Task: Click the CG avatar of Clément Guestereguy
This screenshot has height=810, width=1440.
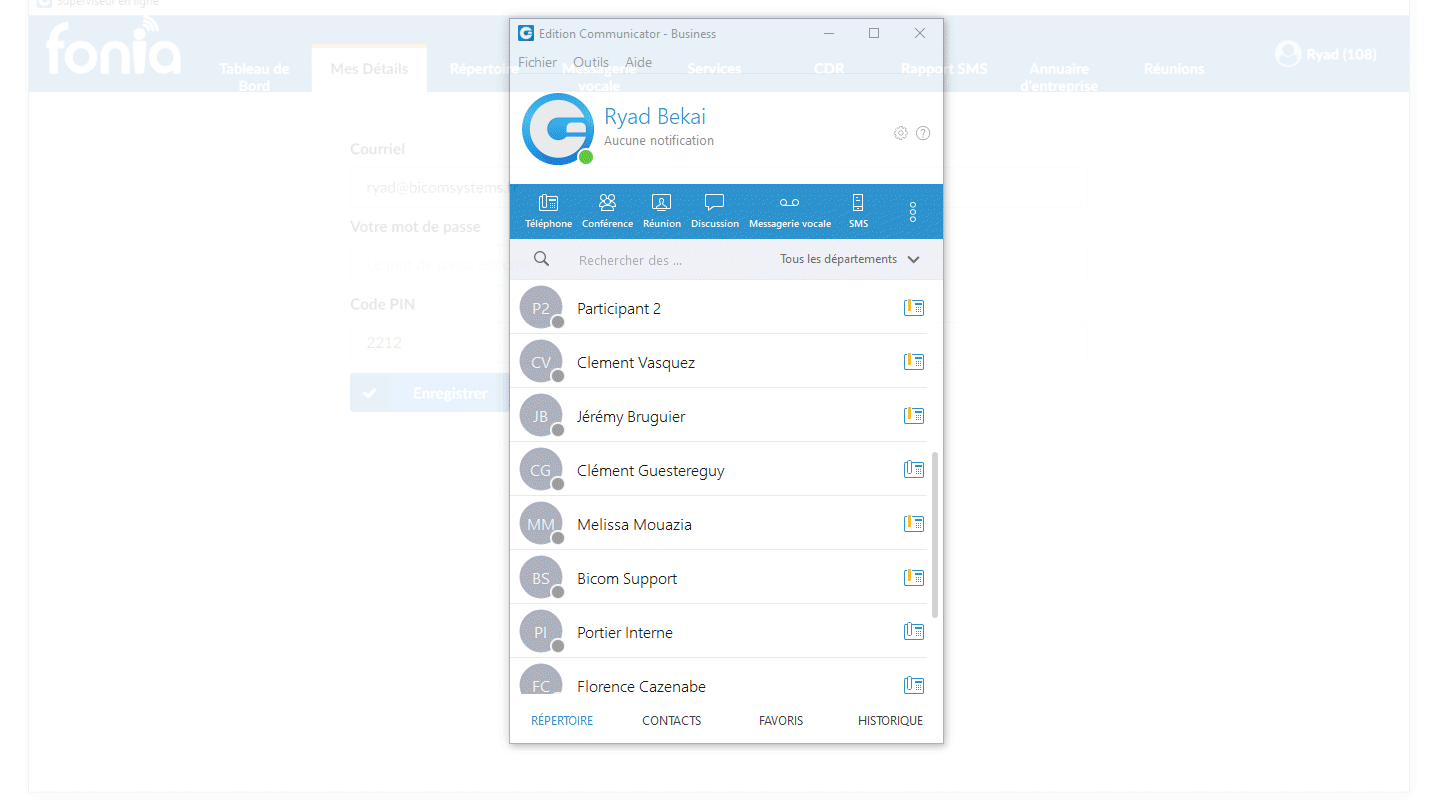Action: coord(541,470)
